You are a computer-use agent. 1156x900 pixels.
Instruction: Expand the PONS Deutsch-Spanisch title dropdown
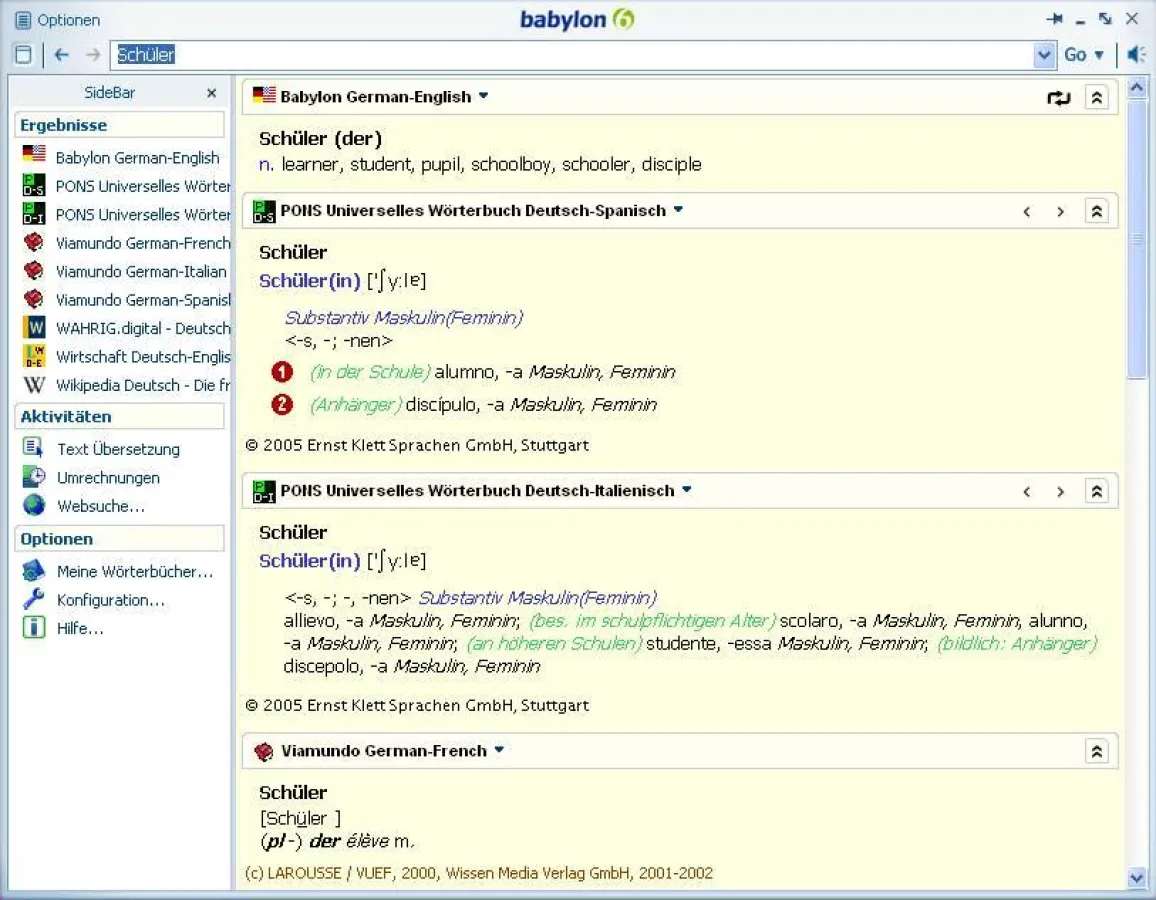tap(678, 210)
